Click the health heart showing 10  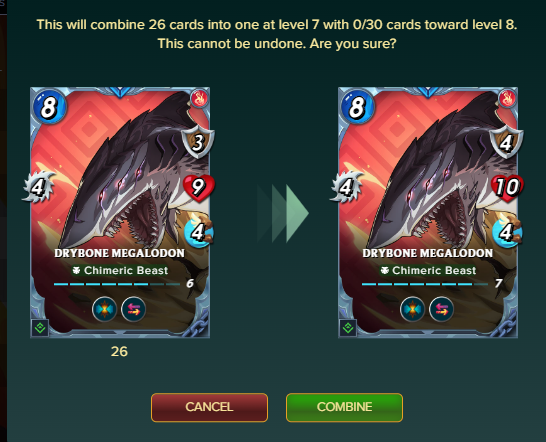pos(507,188)
